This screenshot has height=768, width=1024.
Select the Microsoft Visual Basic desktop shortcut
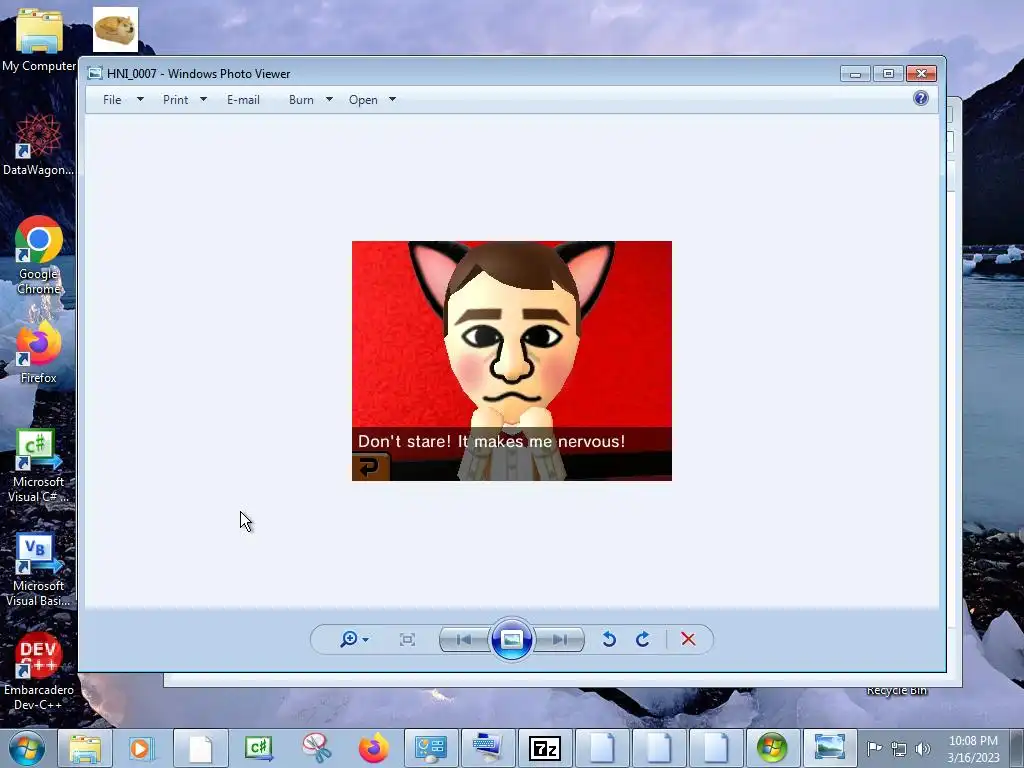[39, 571]
